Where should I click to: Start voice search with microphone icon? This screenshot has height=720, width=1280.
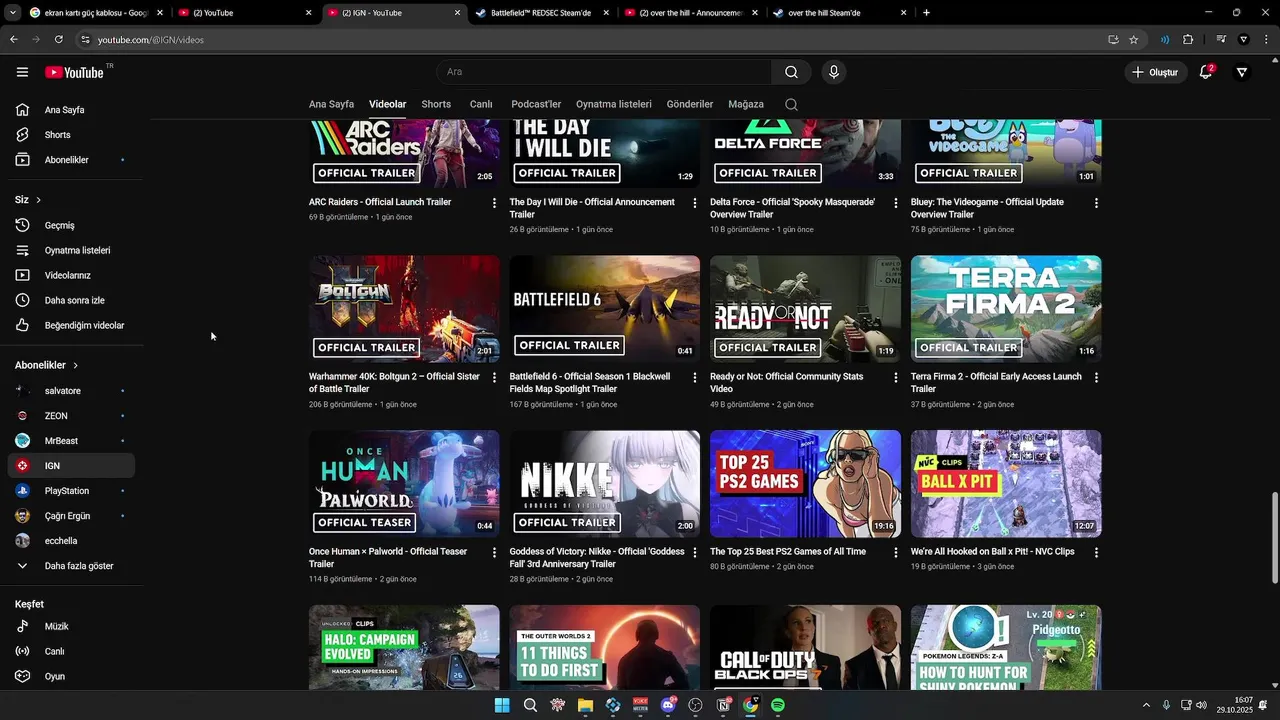click(833, 72)
